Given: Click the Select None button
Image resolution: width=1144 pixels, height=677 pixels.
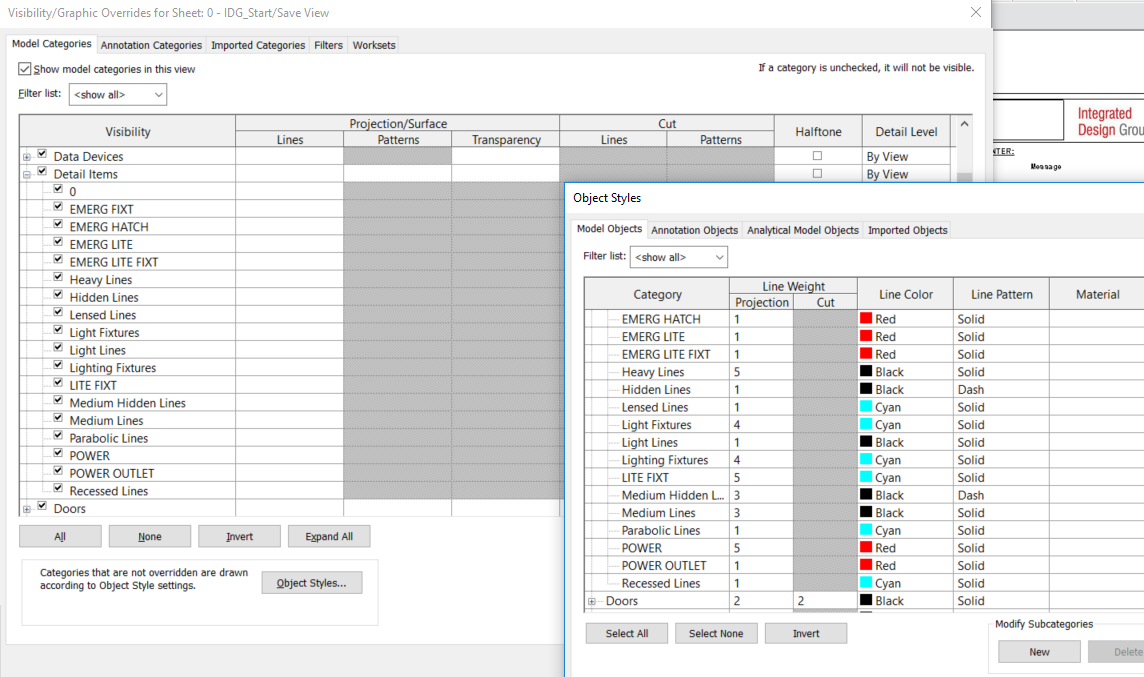Looking at the screenshot, I should click(x=716, y=633).
